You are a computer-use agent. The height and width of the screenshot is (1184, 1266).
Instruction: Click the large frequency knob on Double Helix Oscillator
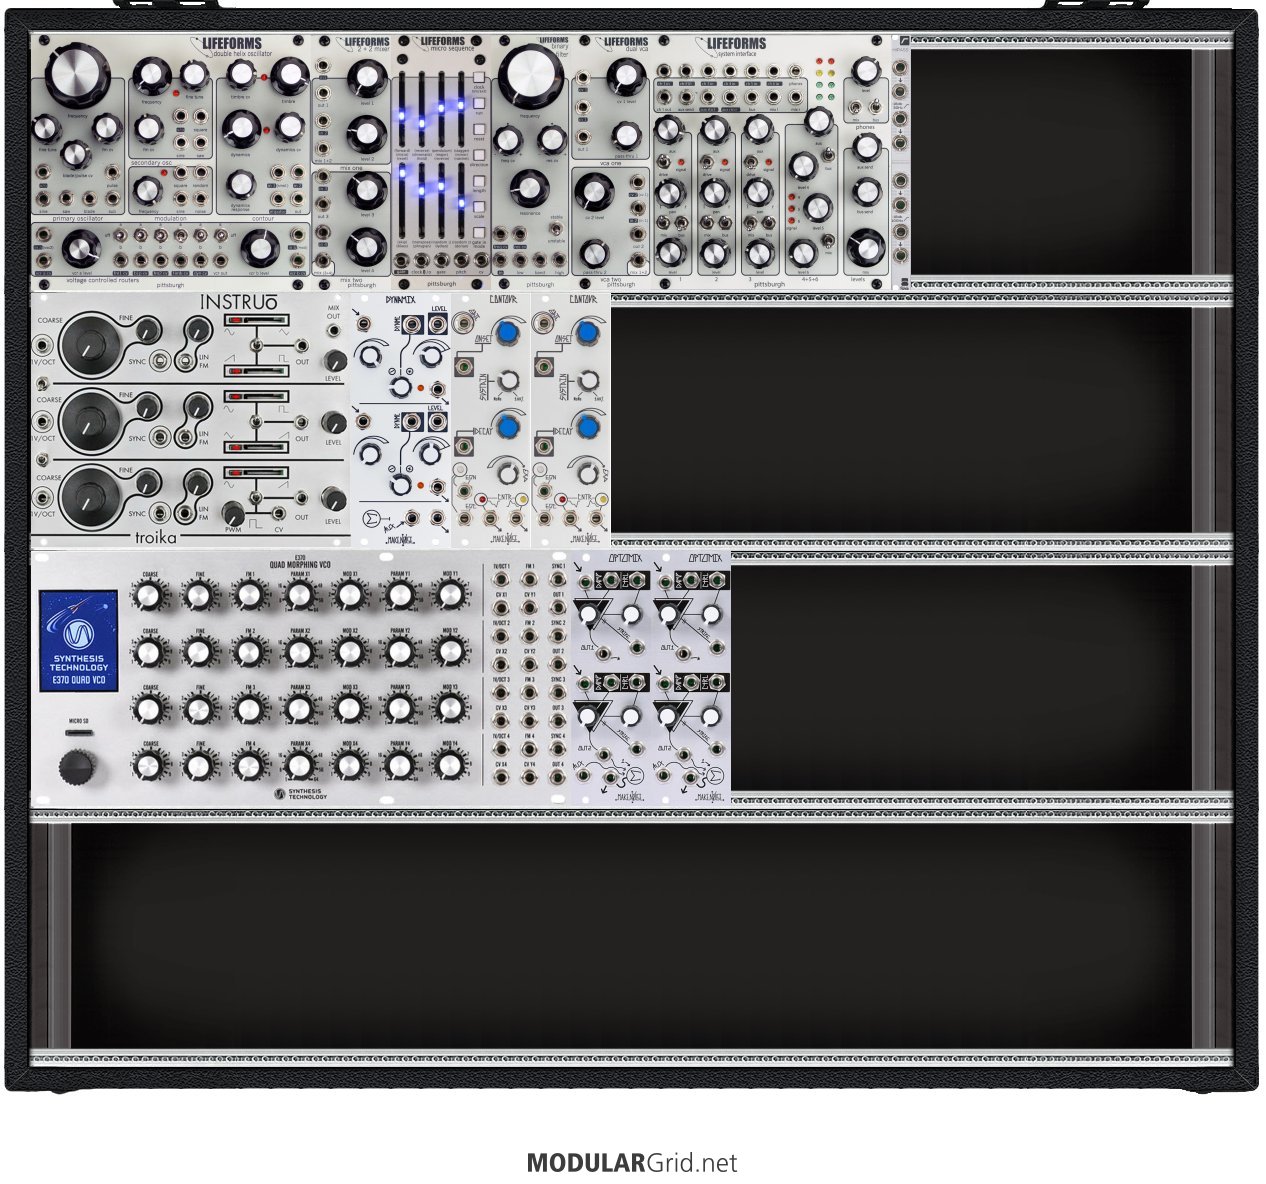tap(76, 77)
